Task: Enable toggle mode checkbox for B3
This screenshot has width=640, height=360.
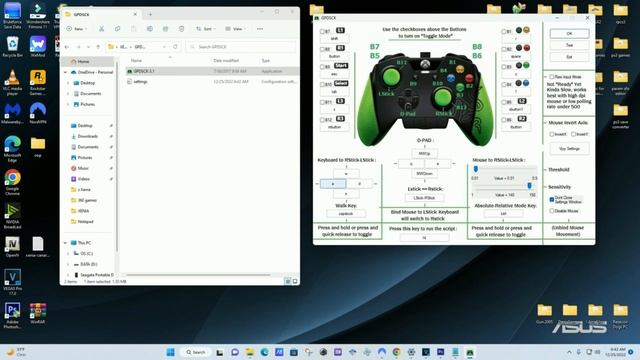Action: [504, 67]
